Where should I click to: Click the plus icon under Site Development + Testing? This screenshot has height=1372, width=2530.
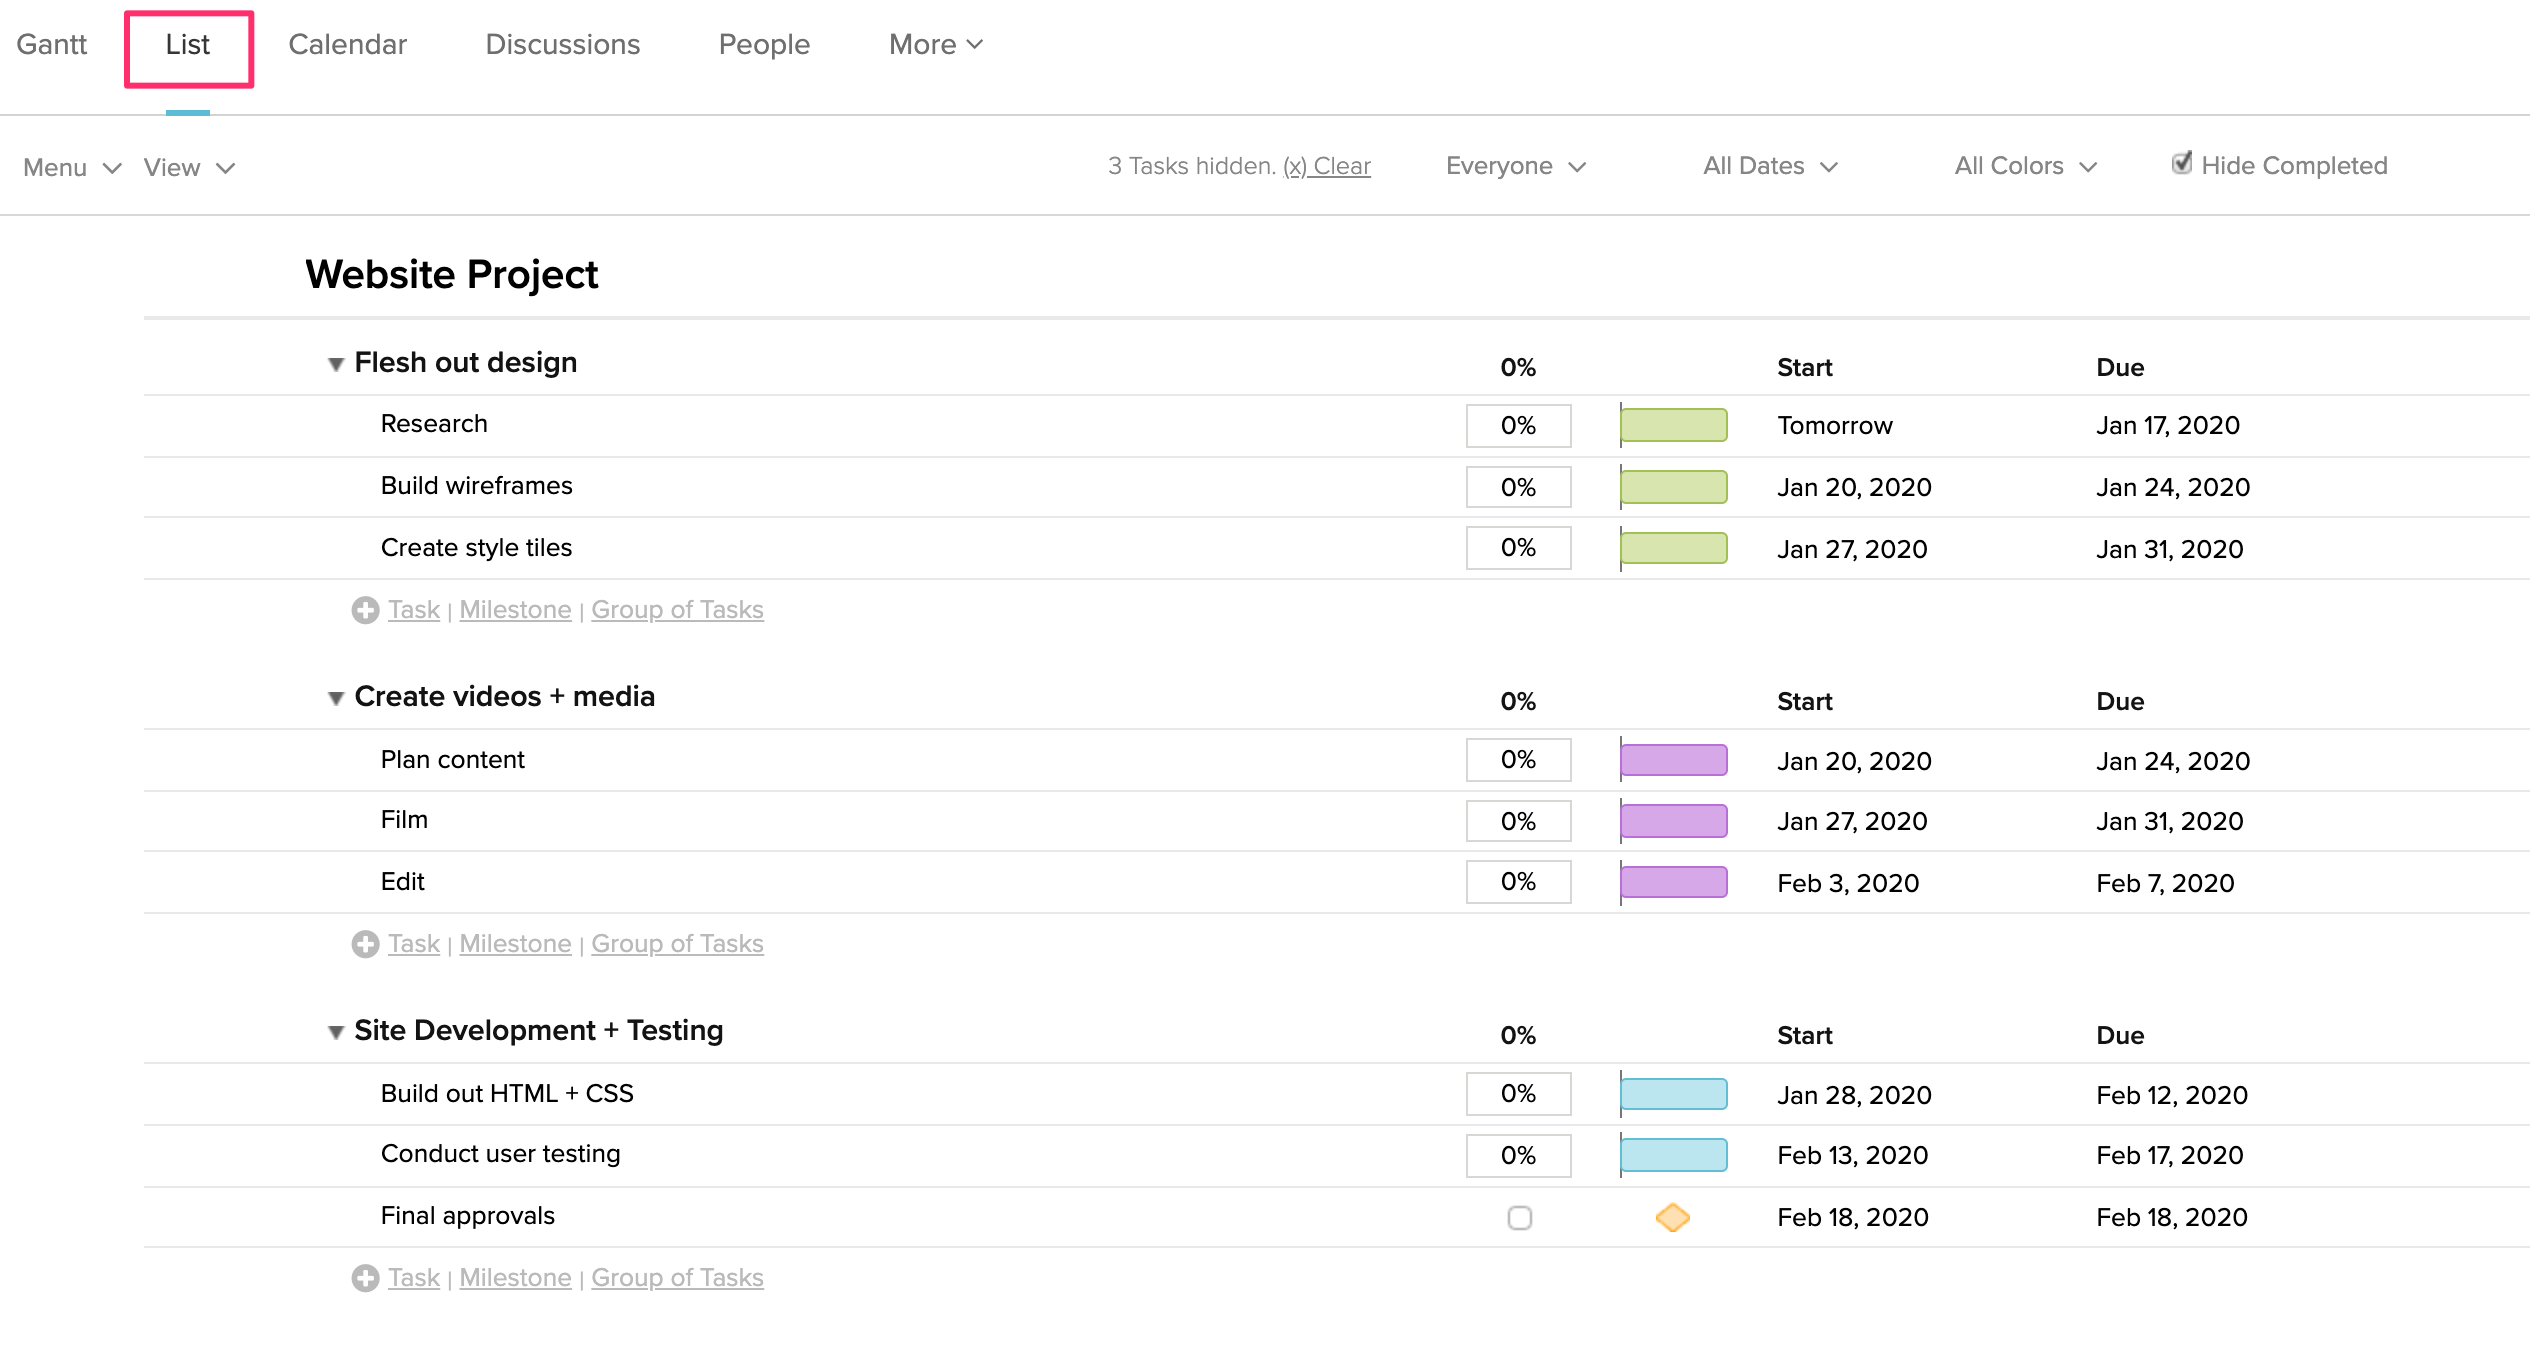coord(366,1277)
